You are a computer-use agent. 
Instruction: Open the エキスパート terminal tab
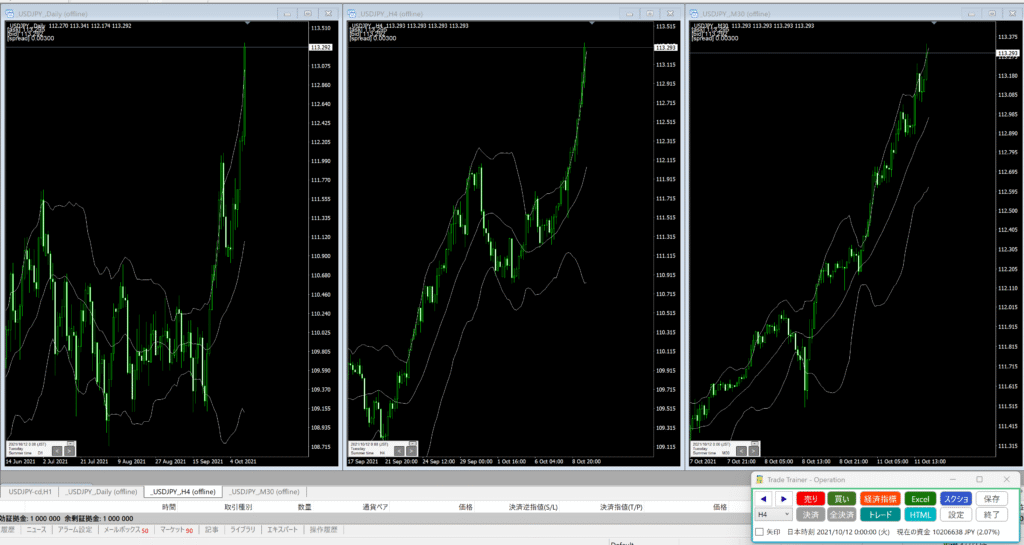point(282,530)
